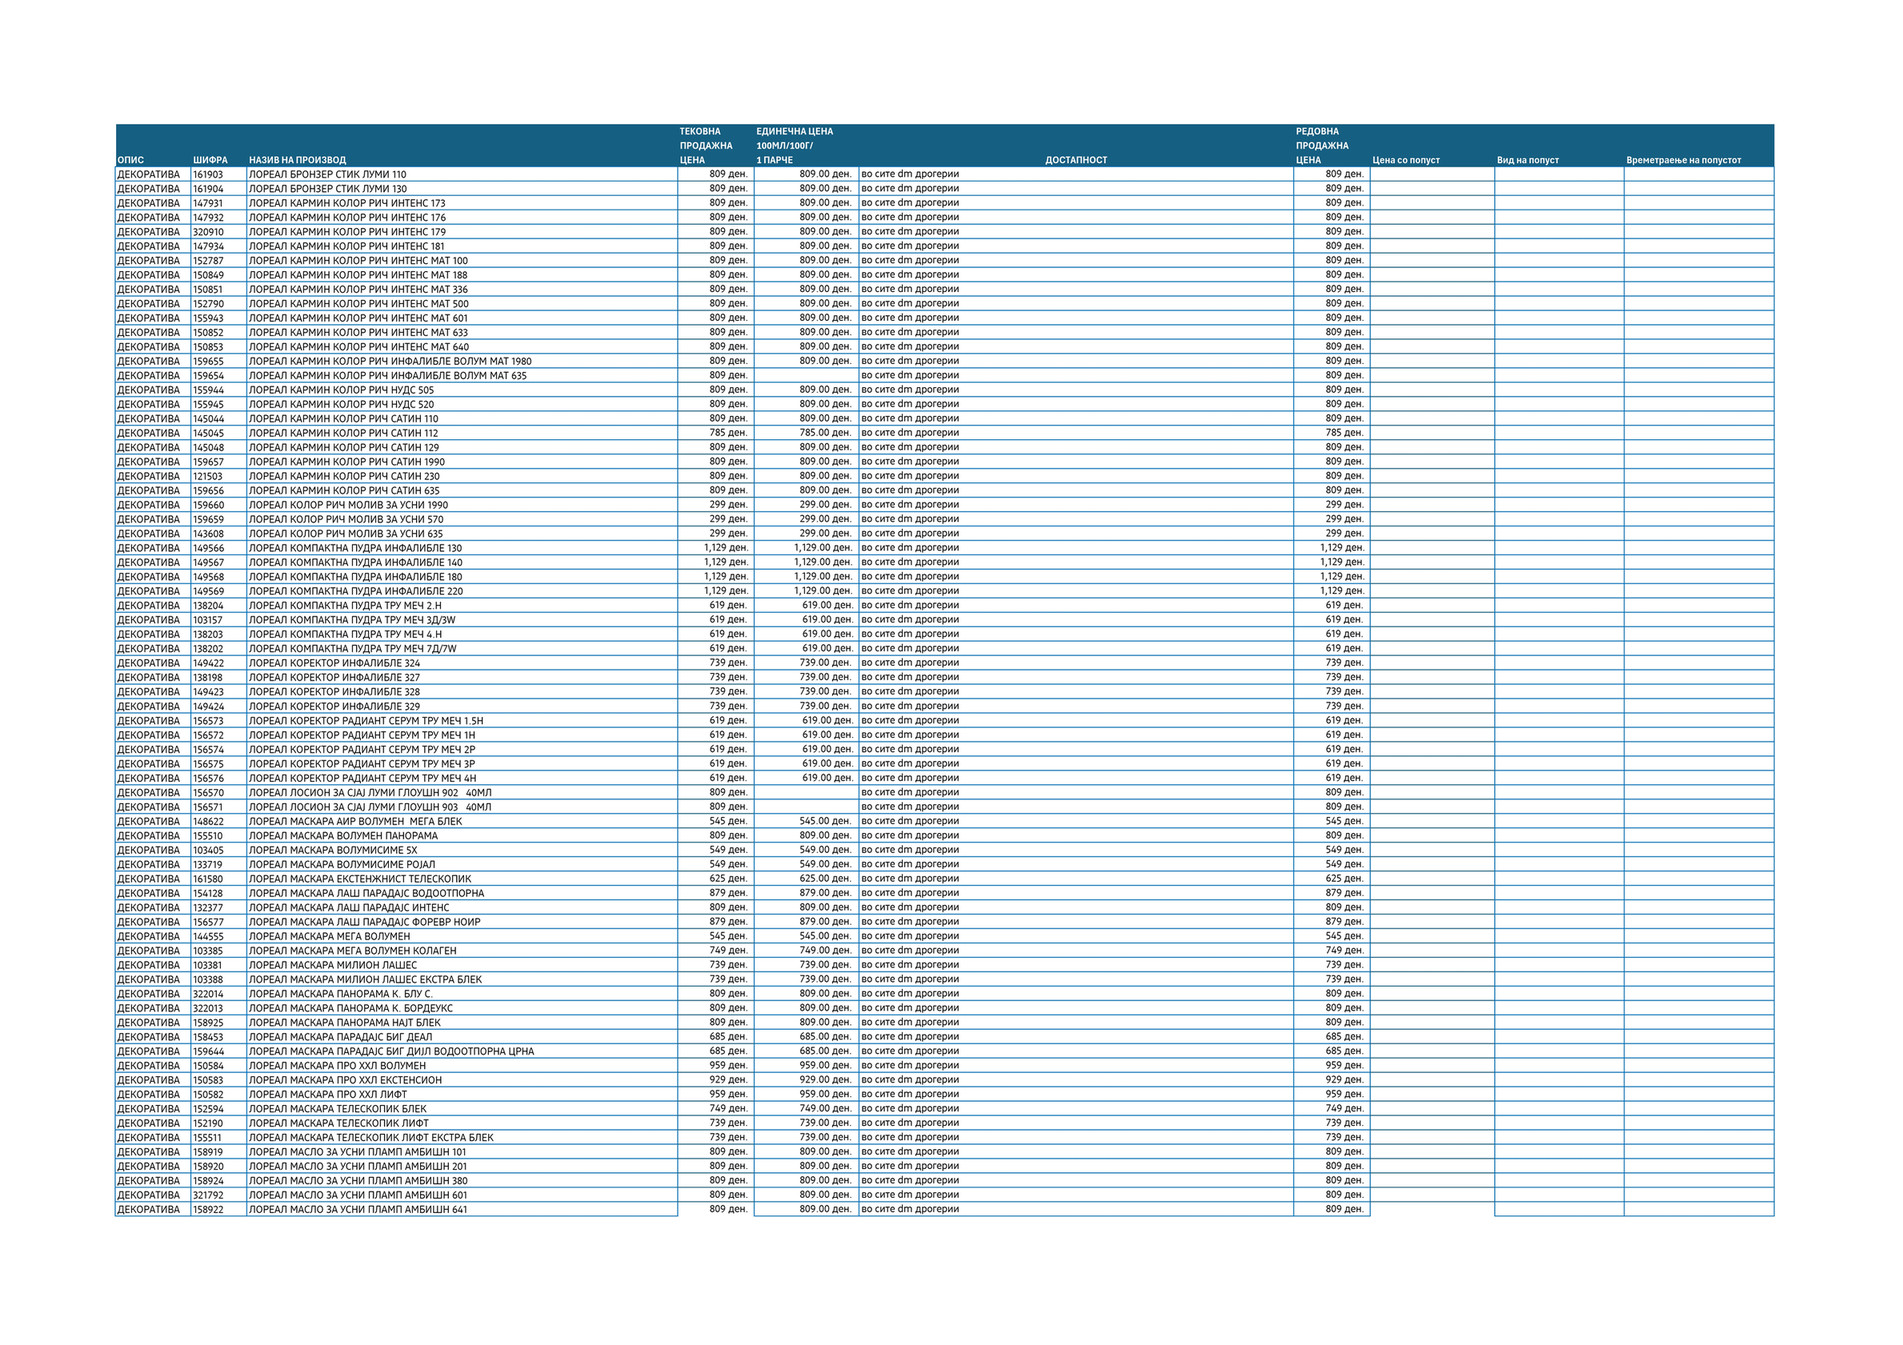This screenshot has width=1903, height=1345.
Task: Click 'ЛОРЕАЛ КОРЕКТОР РАДИАНТ СЕРУМ ТРУ МЕЧ 1.5Н'
Action: tap(366, 721)
